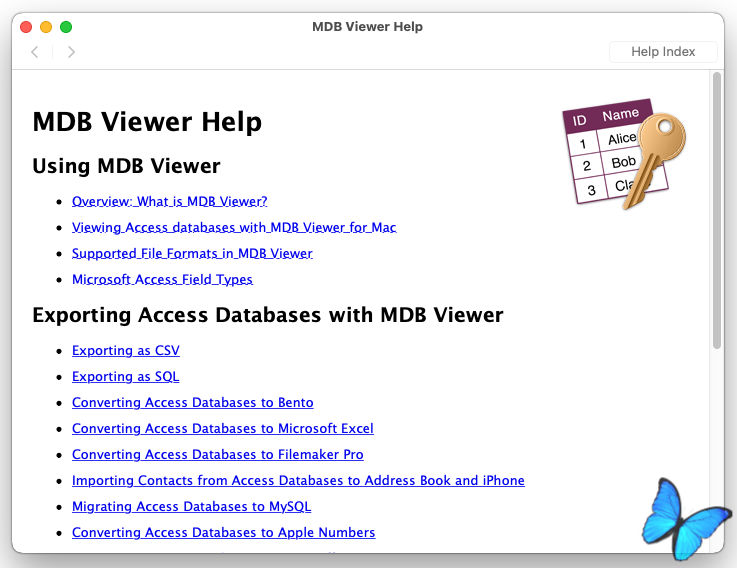Open "Converting Access Databases to Apple Numbers"
The image size is (737, 568).
click(x=224, y=532)
